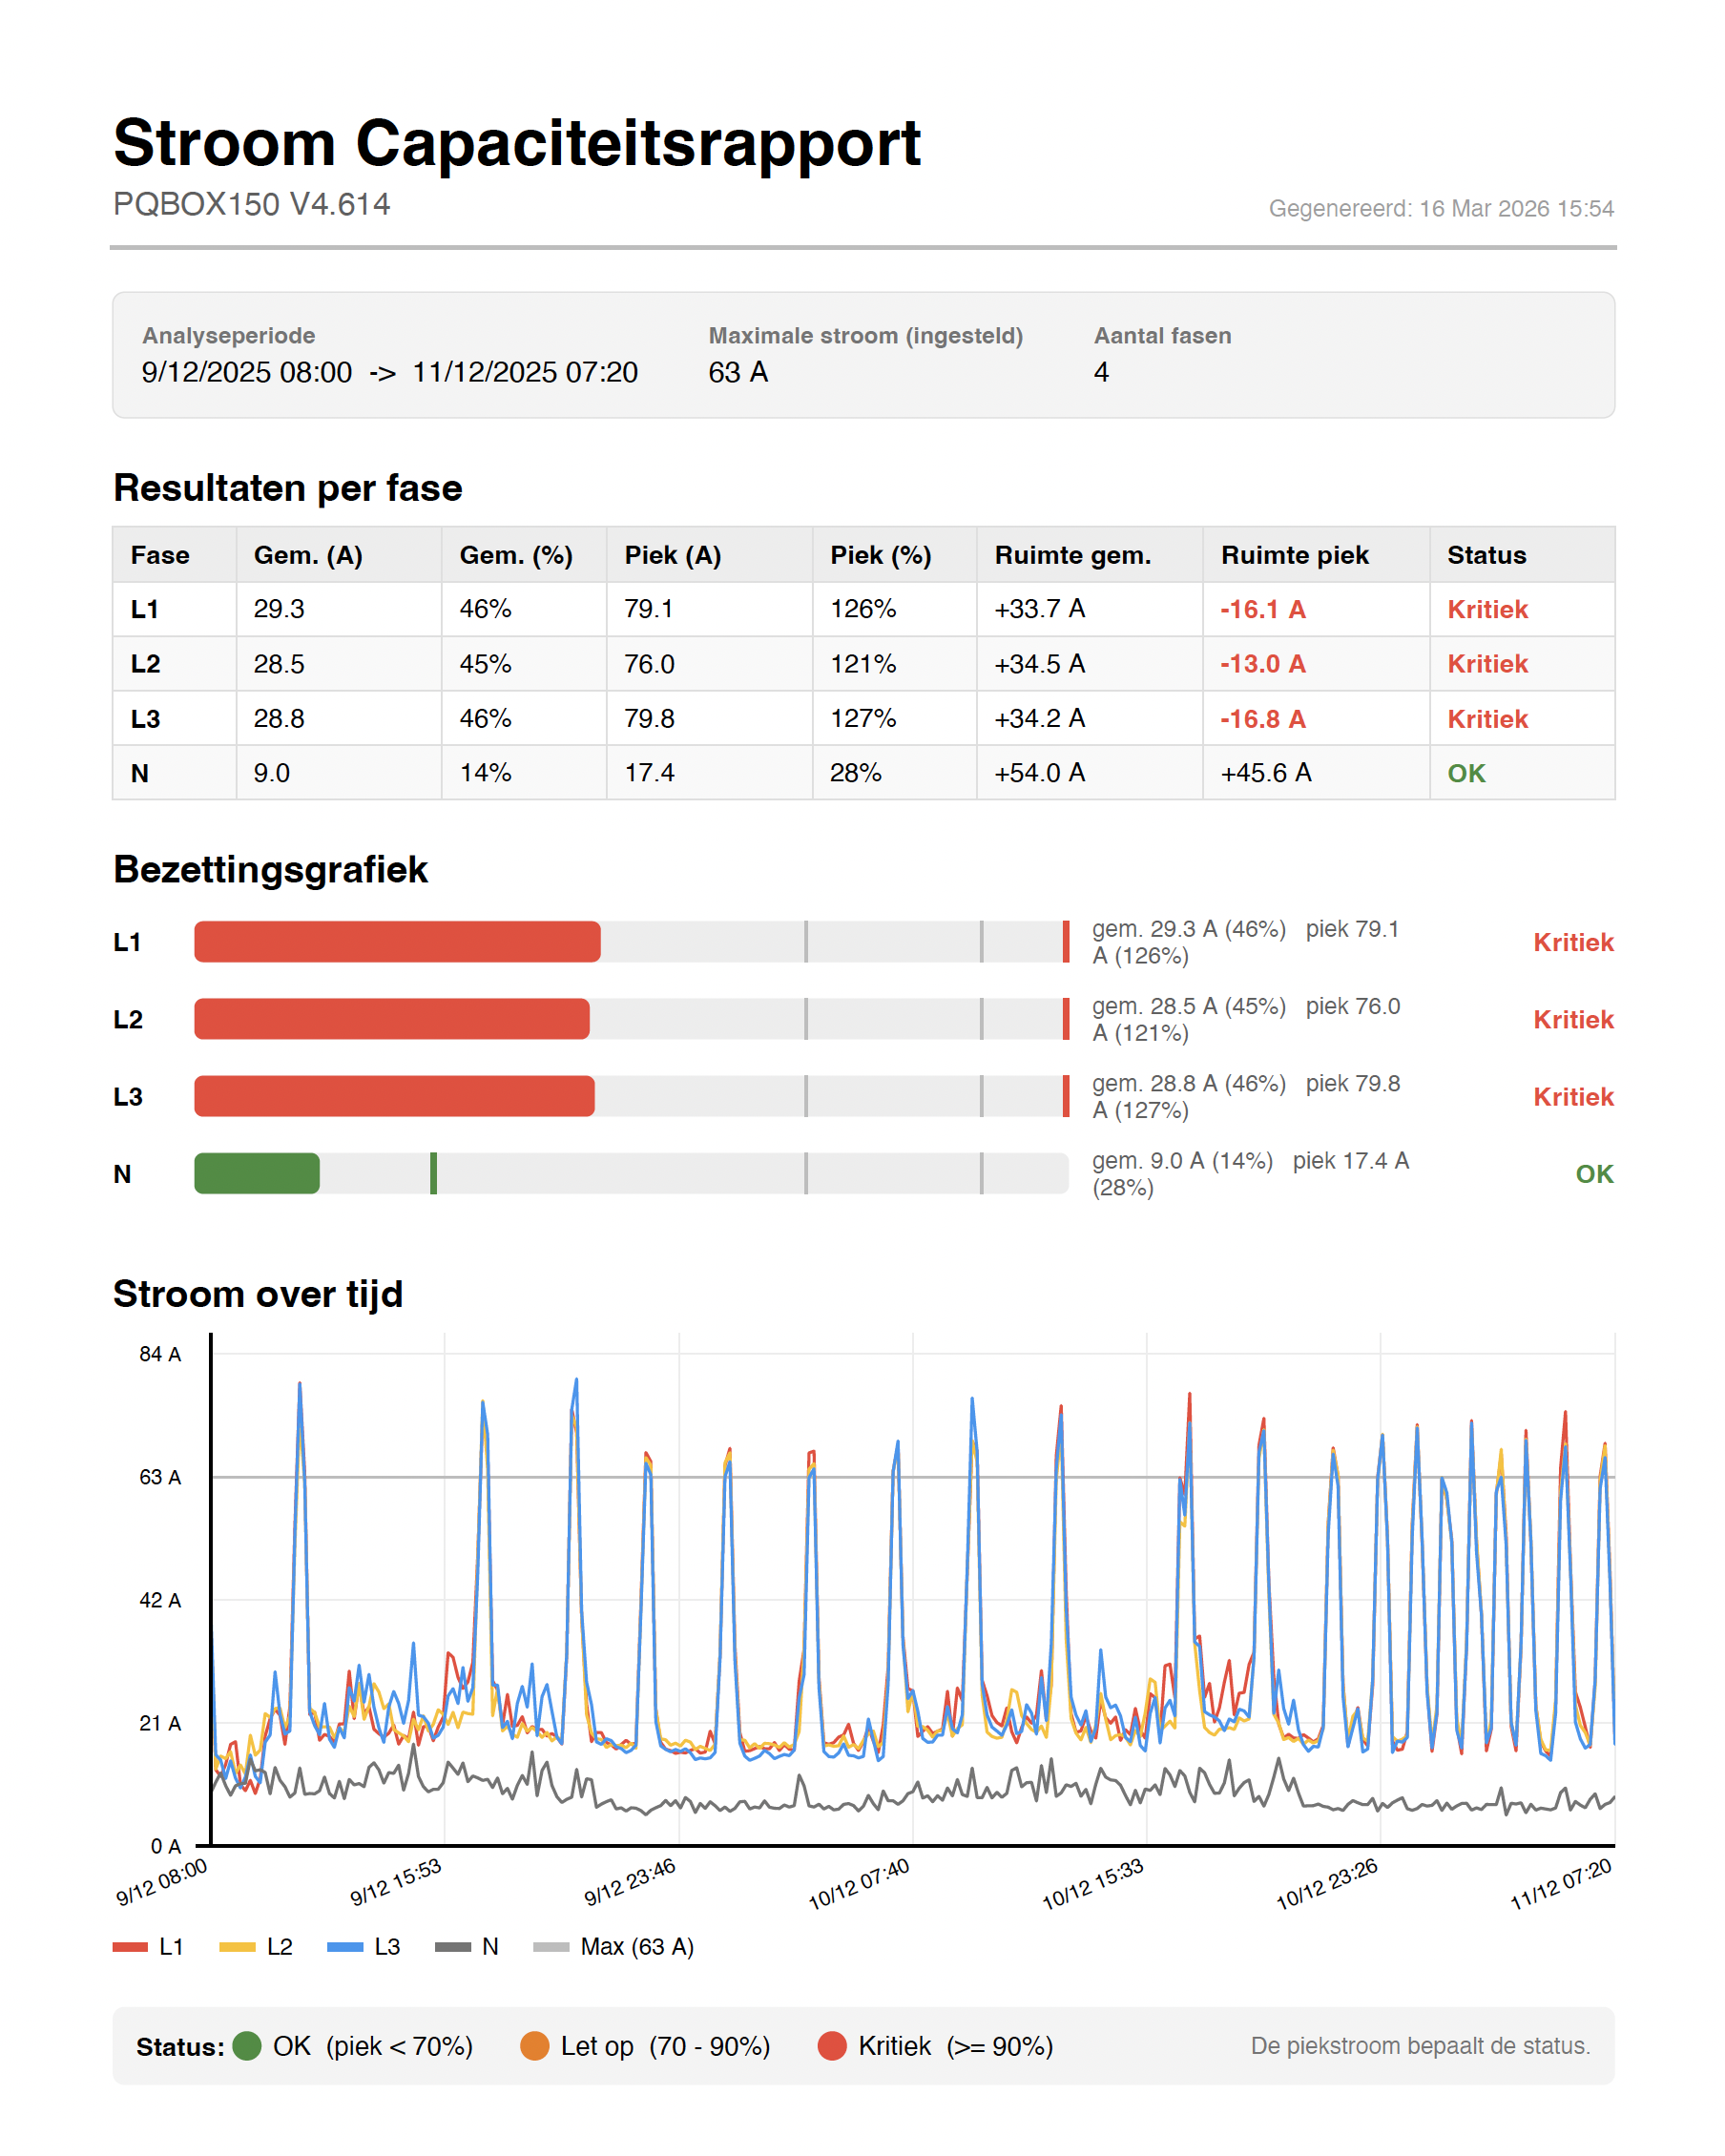Click the -16.8 A value in the L3 row
Screen dimensions: 1725x2156
1262,719
